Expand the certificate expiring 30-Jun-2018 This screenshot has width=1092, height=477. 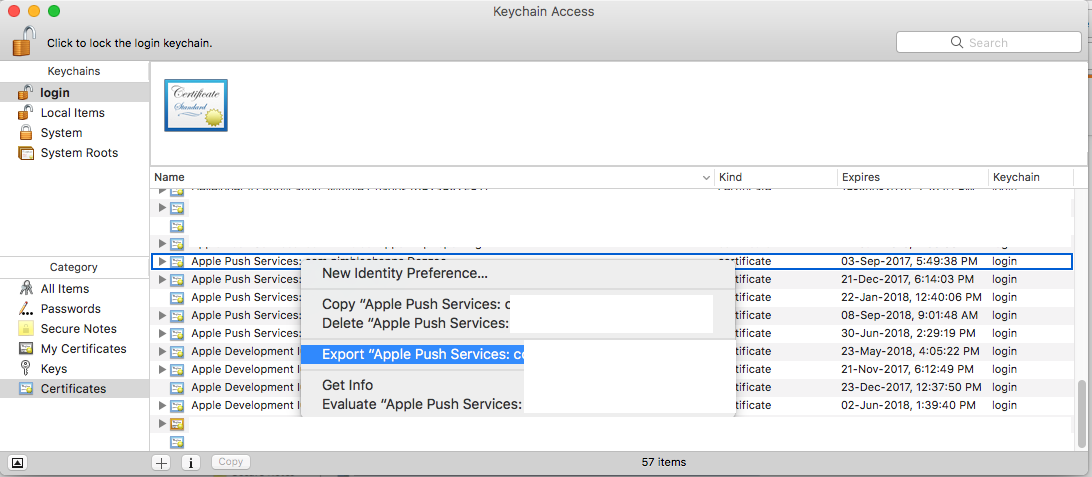(x=162, y=334)
